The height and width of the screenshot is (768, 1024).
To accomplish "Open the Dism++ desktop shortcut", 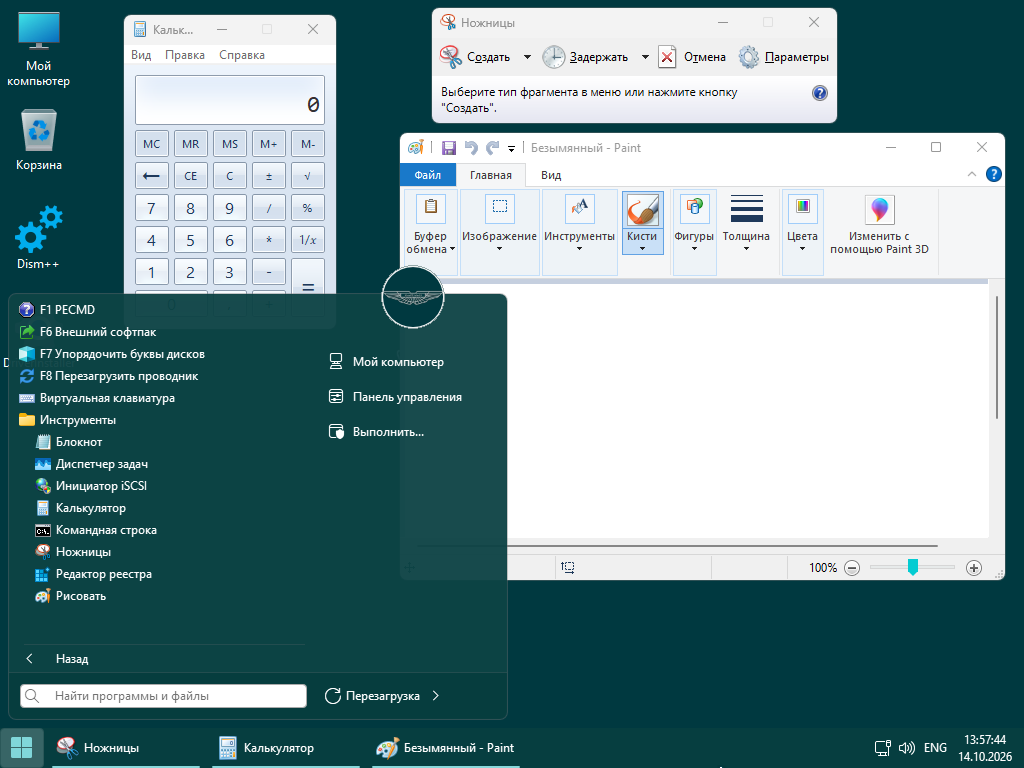I will (38, 238).
